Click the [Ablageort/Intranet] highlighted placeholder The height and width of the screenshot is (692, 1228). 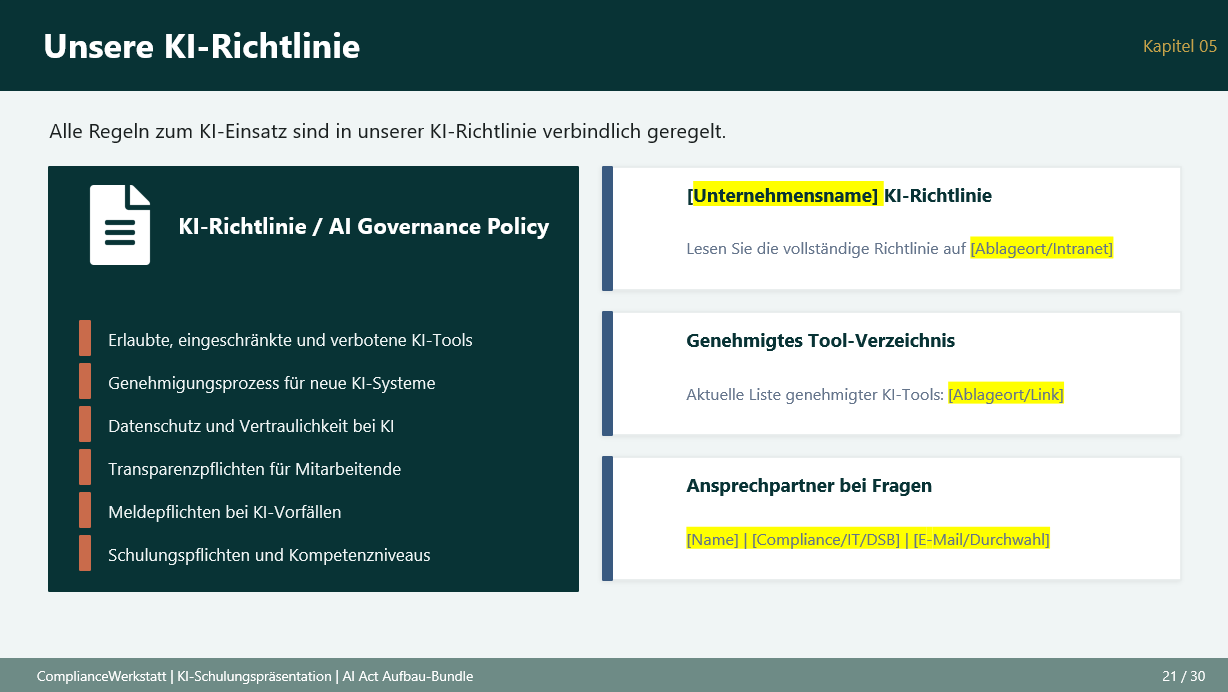tap(1042, 248)
